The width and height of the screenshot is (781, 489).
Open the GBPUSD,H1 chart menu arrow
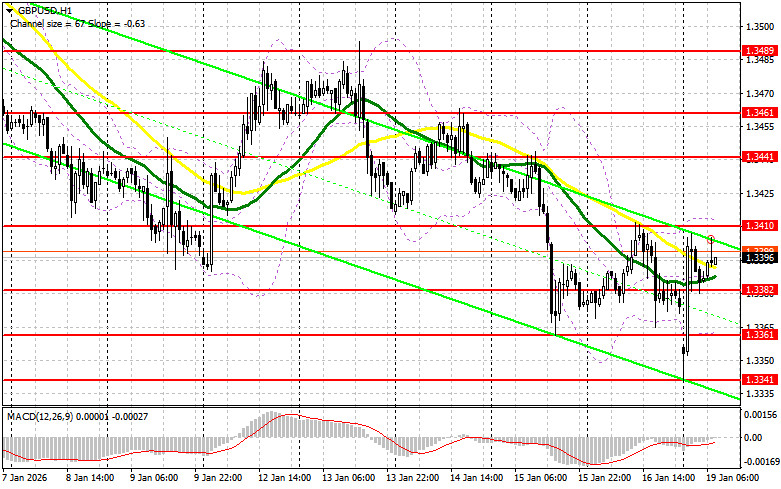point(9,10)
